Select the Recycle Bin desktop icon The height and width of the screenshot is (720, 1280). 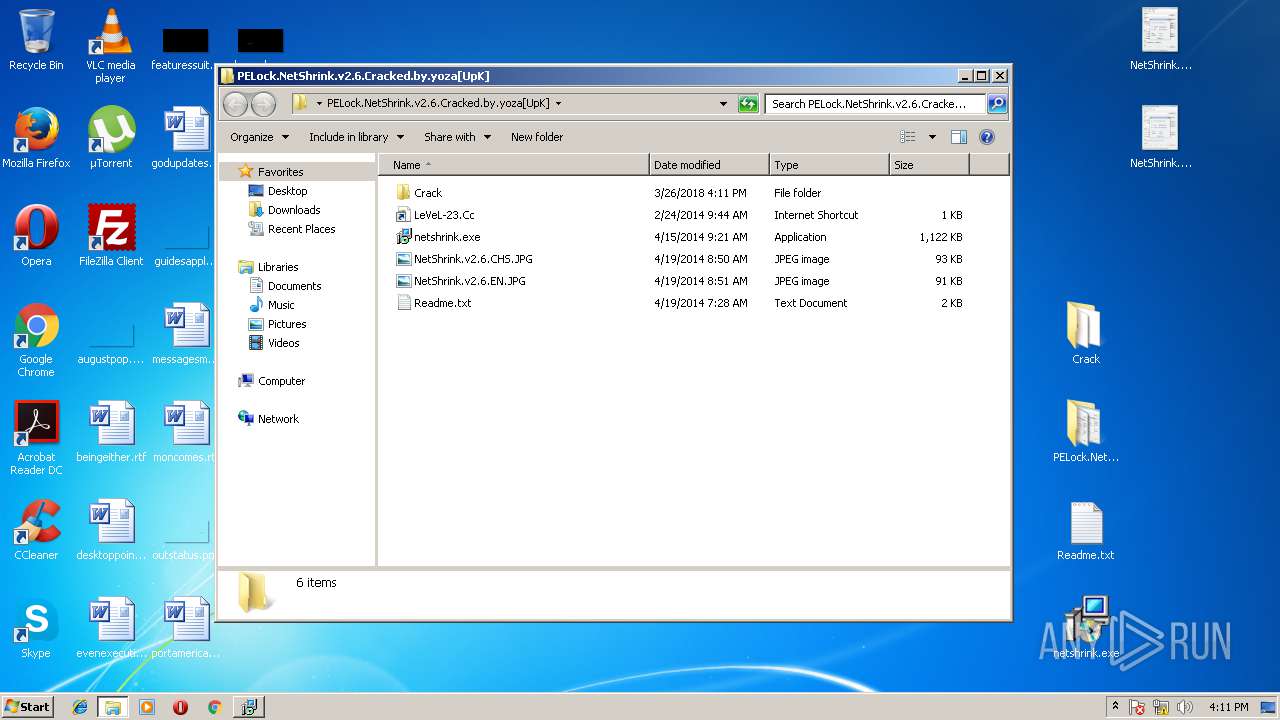point(36,40)
